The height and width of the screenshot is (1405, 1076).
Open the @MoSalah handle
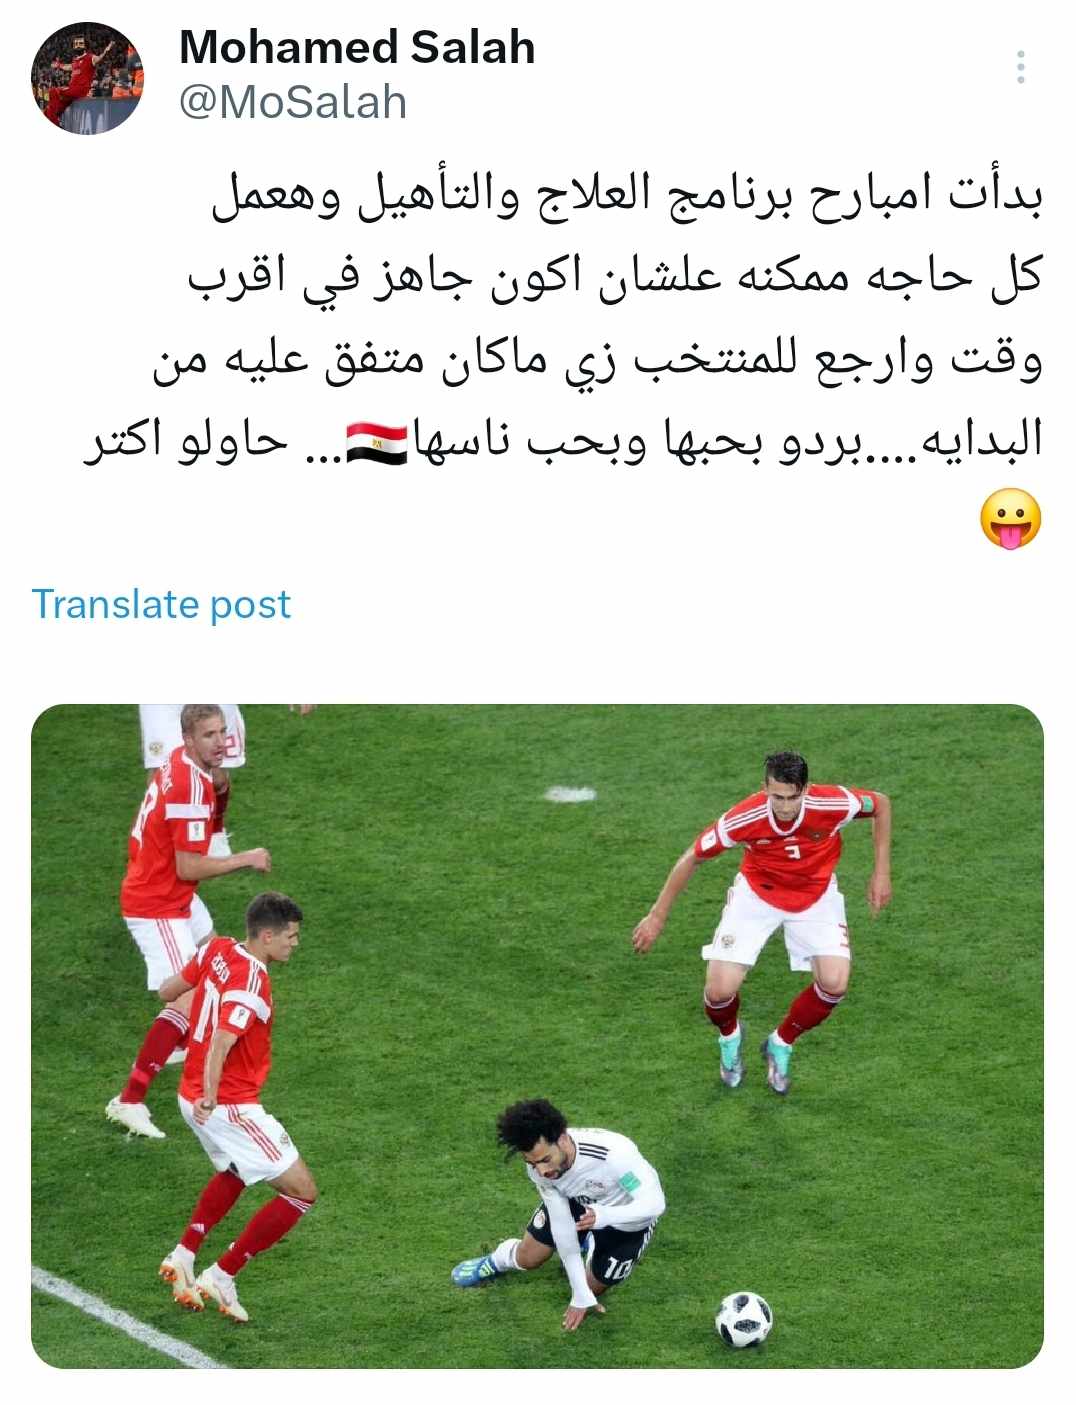click(x=293, y=102)
